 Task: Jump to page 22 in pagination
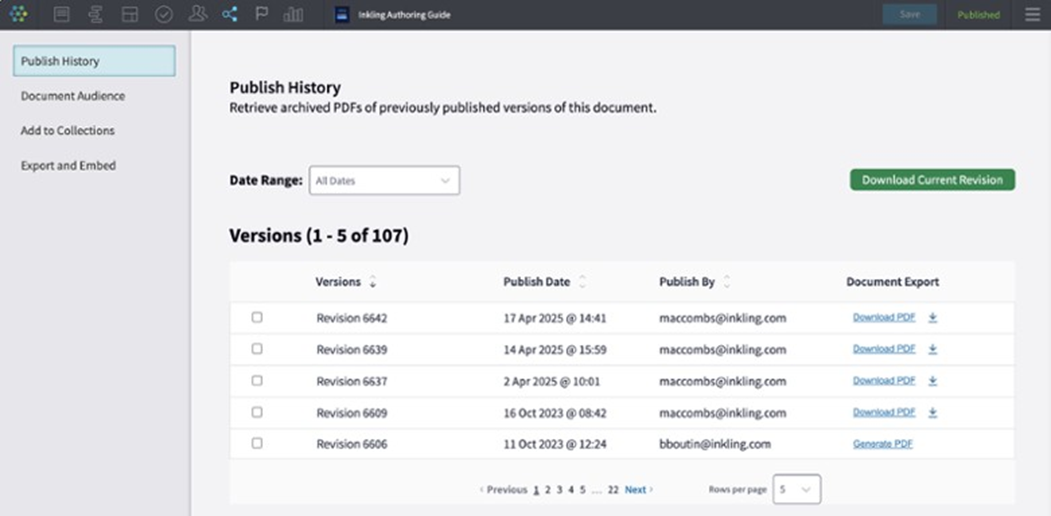pyautogui.click(x=613, y=490)
